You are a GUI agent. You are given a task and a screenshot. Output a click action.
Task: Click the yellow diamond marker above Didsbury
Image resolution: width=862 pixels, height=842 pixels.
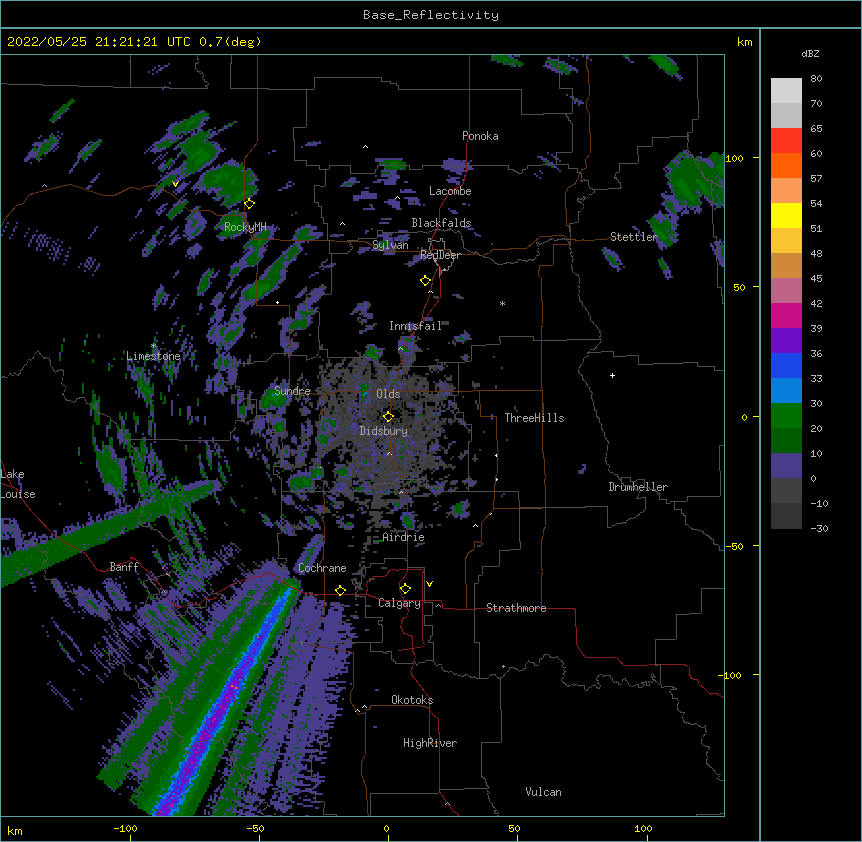[x=388, y=417]
